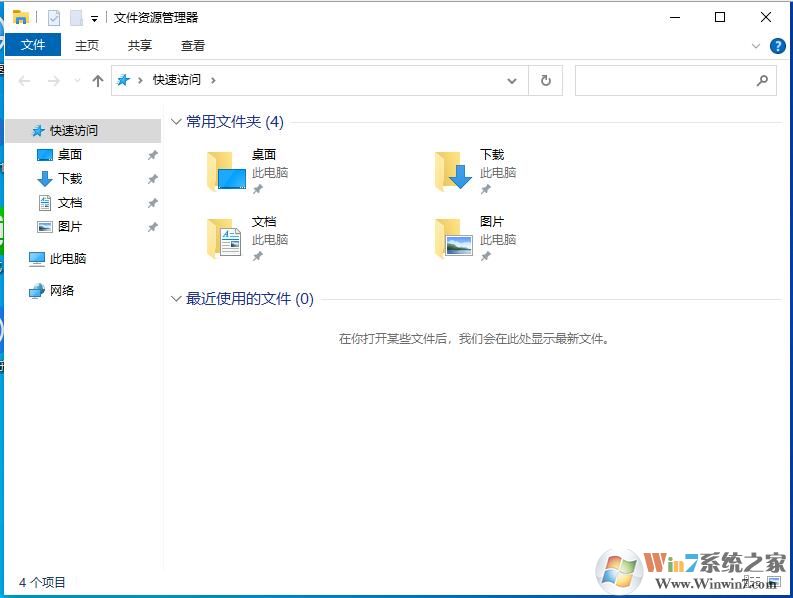This screenshot has height=598, width=793.
Task: Click the Properties quick access toolbar icon
Action: click(54, 18)
